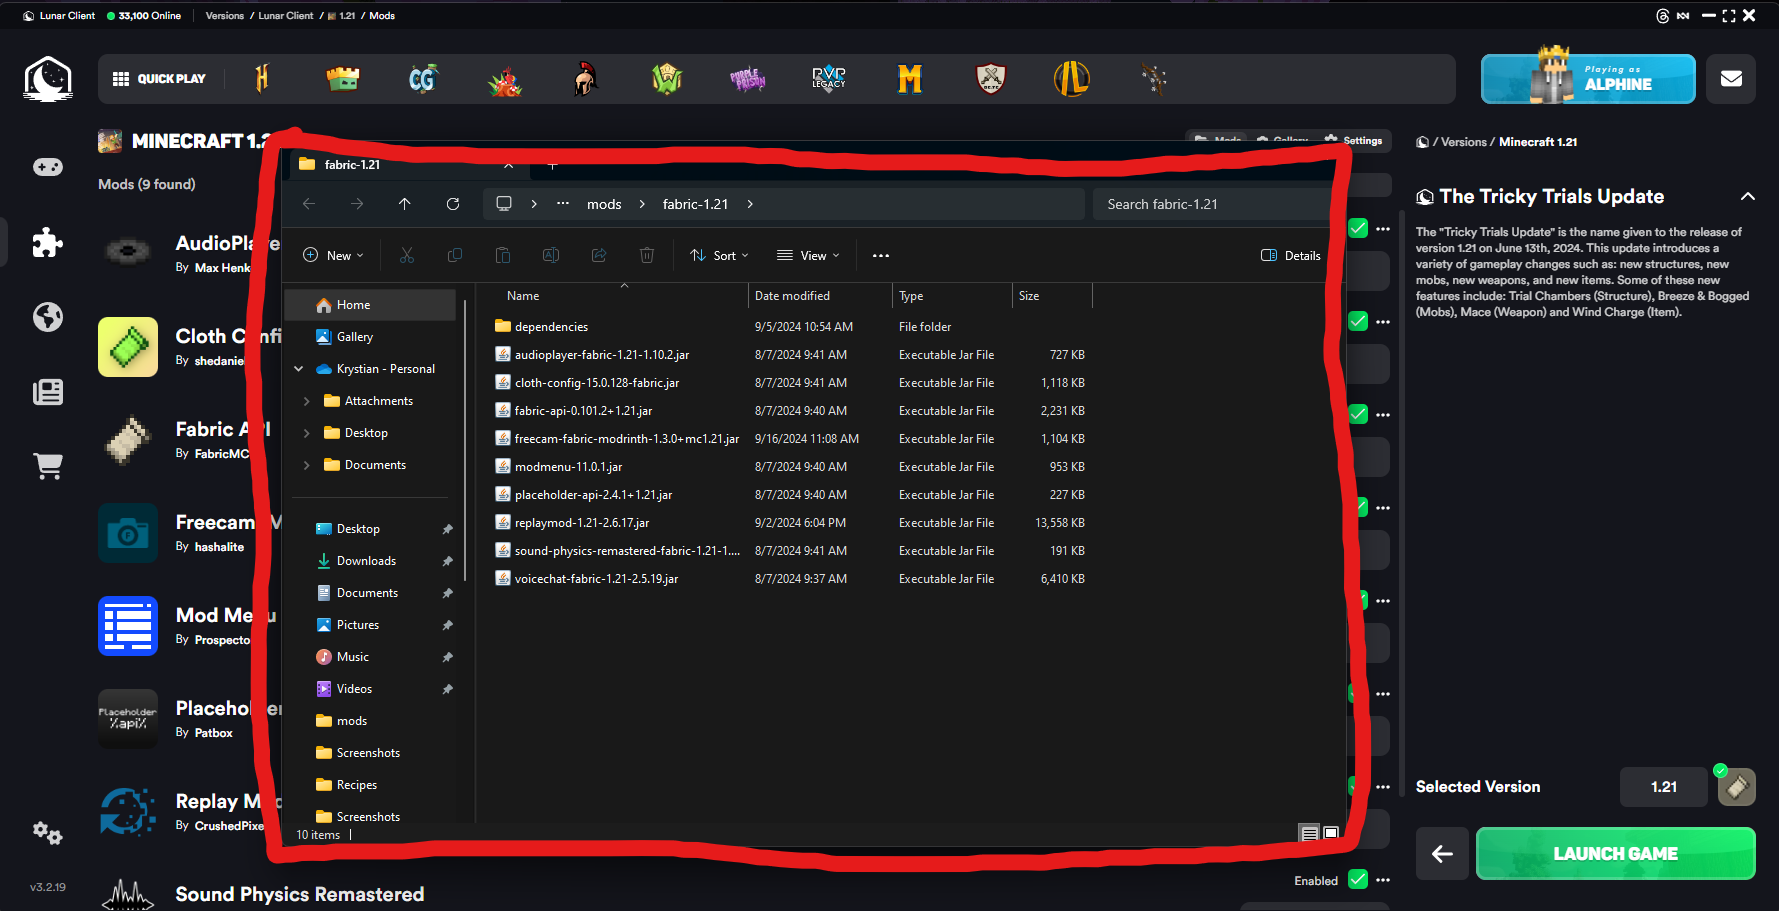Toggle the Details pane button in Explorer
The height and width of the screenshot is (911, 1779).
[x=1291, y=256]
